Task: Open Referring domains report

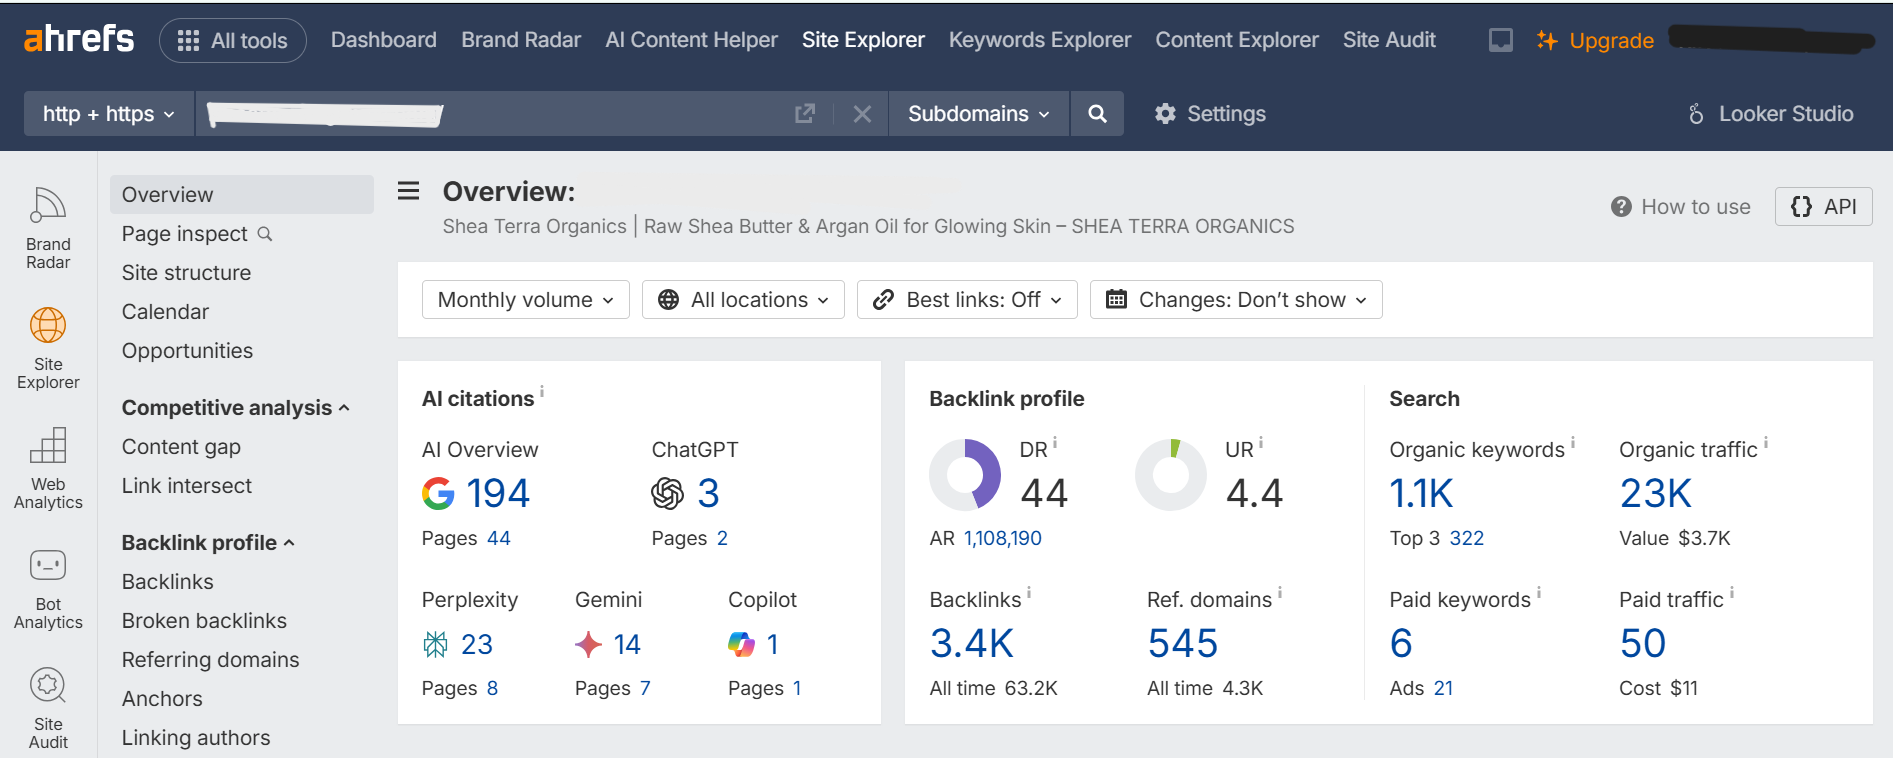Action: click(210, 660)
